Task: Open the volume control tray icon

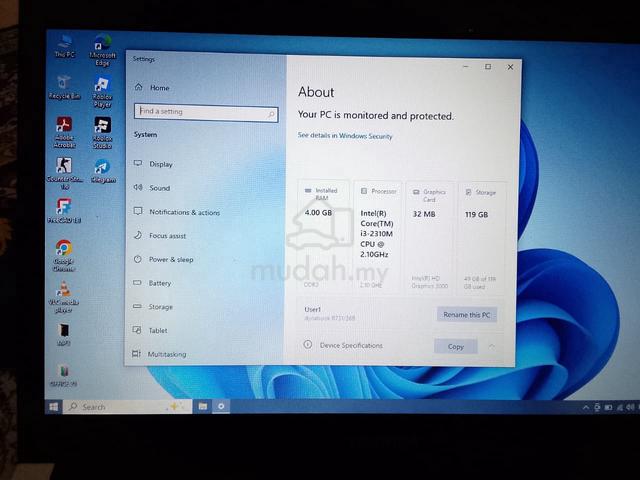Action: pos(630,407)
